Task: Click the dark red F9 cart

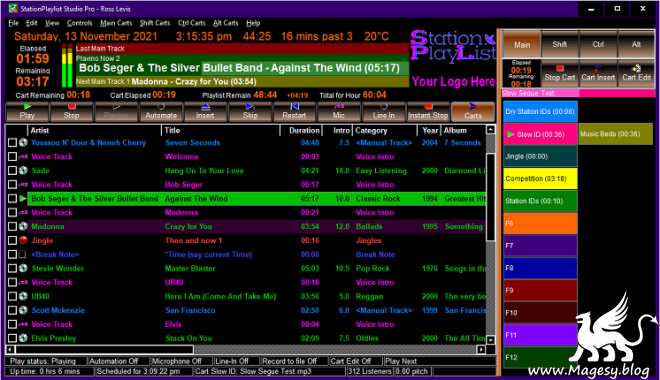Action: tap(540, 290)
